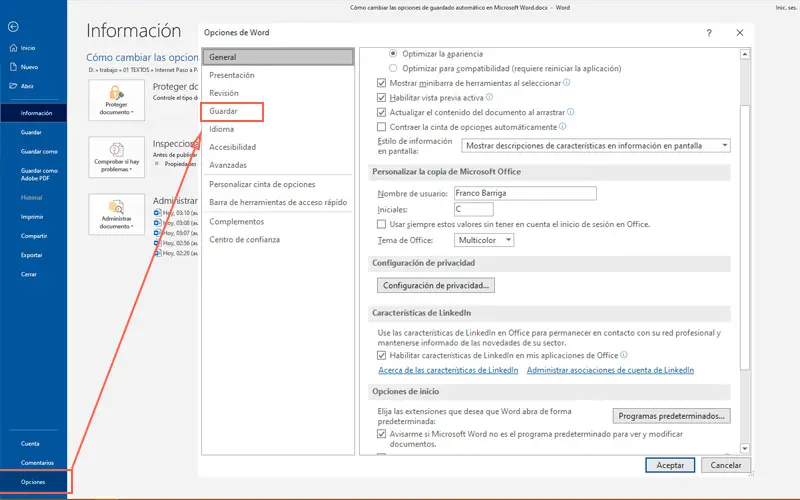Click the Proteger documento tile

coord(116,100)
